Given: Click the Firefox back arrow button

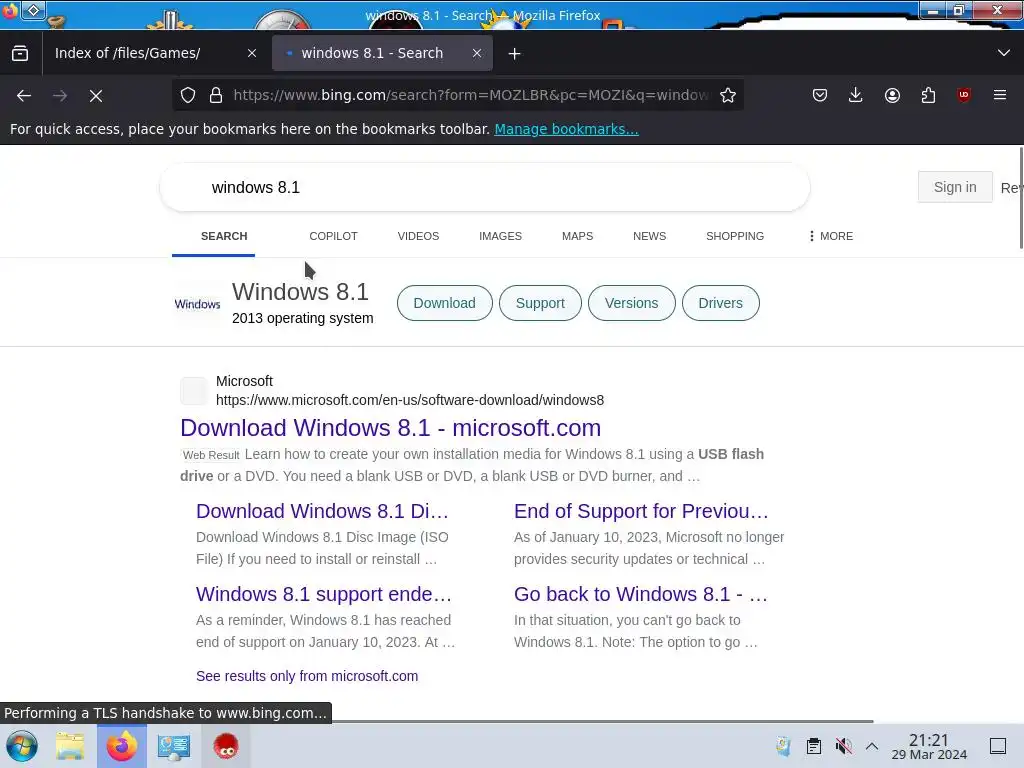Looking at the screenshot, I should (24, 95).
